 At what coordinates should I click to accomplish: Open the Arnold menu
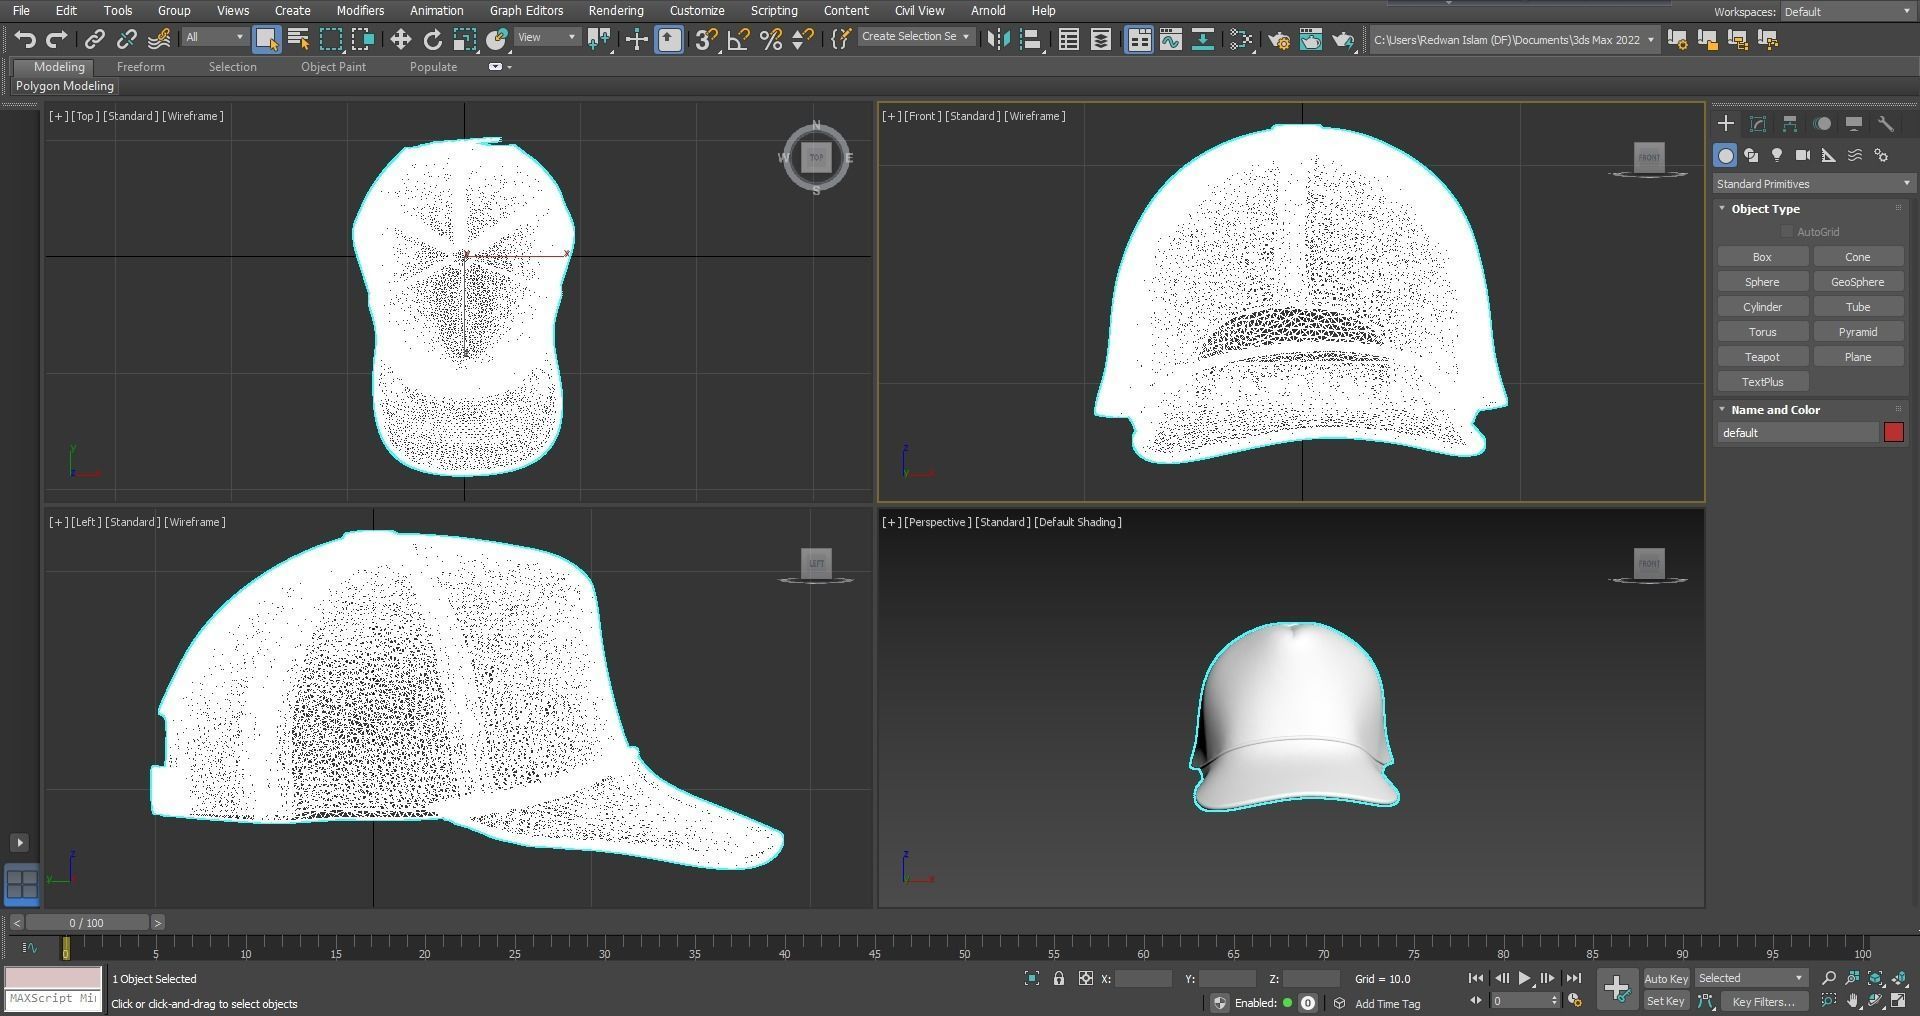coord(988,11)
